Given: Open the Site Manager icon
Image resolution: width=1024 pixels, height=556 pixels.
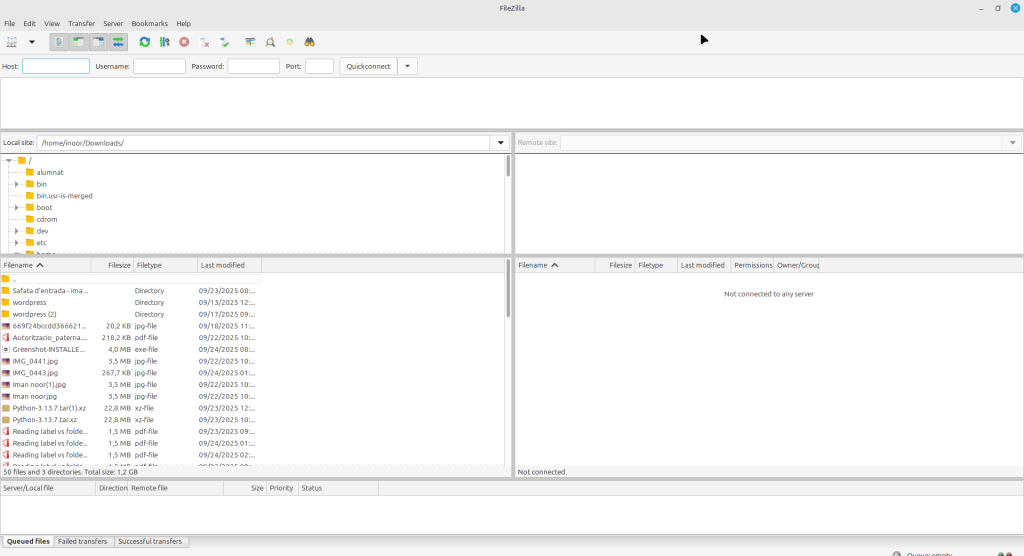Looking at the screenshot, I should [x=13, y=42].
